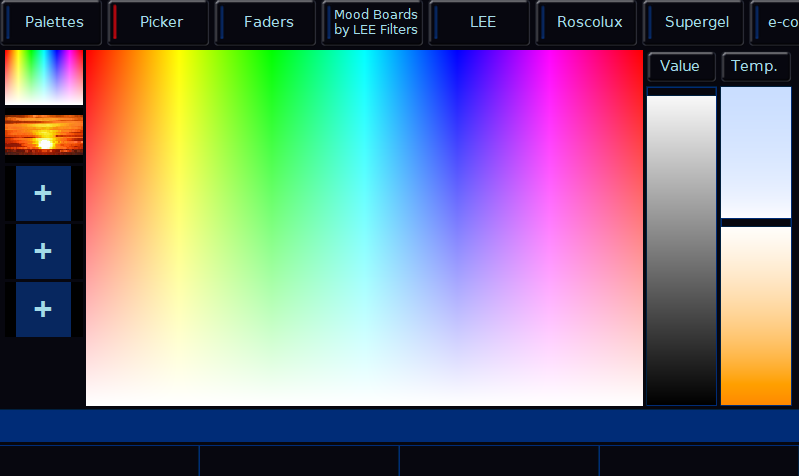This screenshot has height=476, width=799.
Task: Open the Supergel tab
Action: 693,22
